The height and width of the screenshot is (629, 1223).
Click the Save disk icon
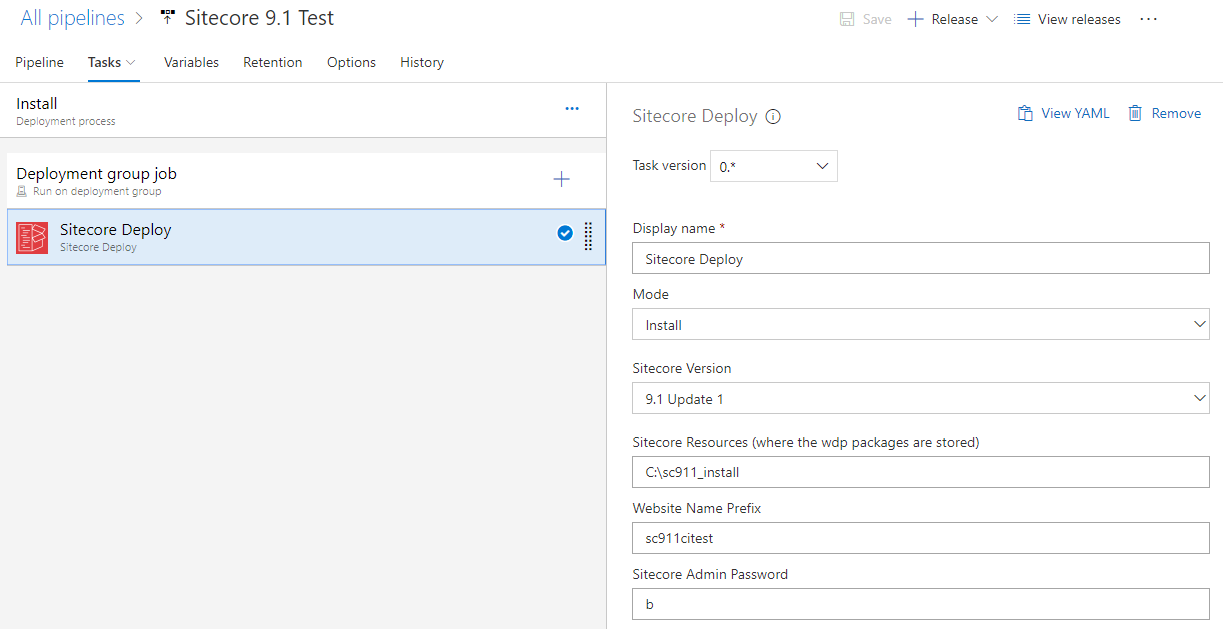coord(847,19)
